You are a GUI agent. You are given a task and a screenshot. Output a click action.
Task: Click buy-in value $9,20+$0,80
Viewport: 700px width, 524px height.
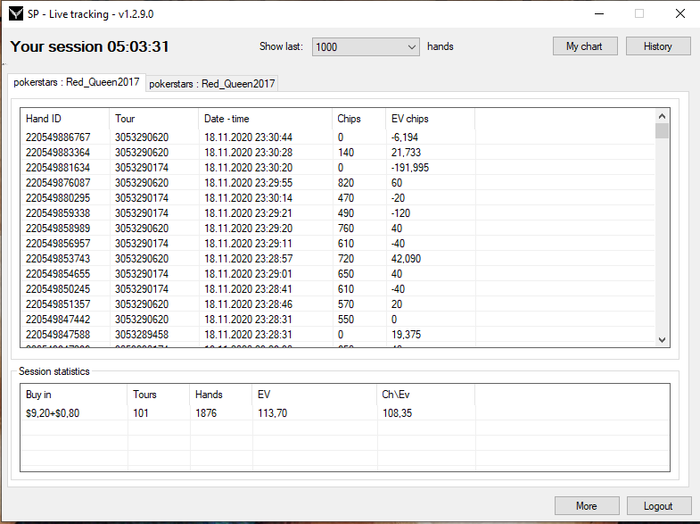coord(53,413)
